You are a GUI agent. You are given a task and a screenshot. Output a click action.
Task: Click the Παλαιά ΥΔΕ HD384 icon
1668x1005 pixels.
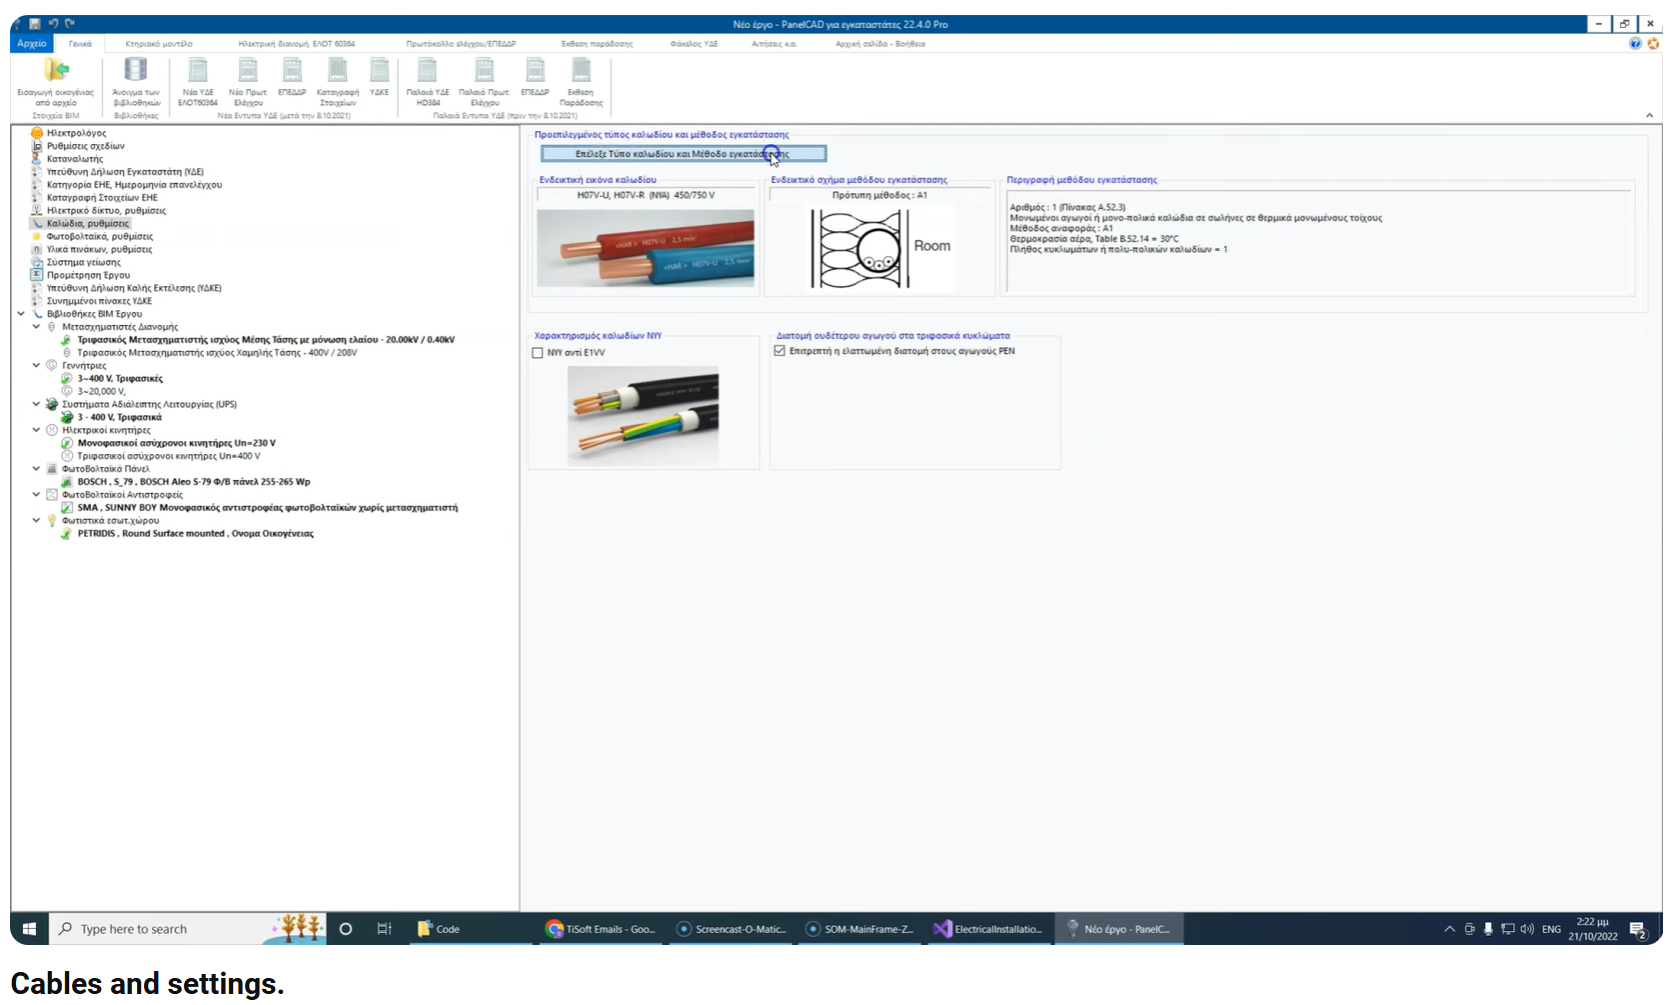[x=427, y=82]
